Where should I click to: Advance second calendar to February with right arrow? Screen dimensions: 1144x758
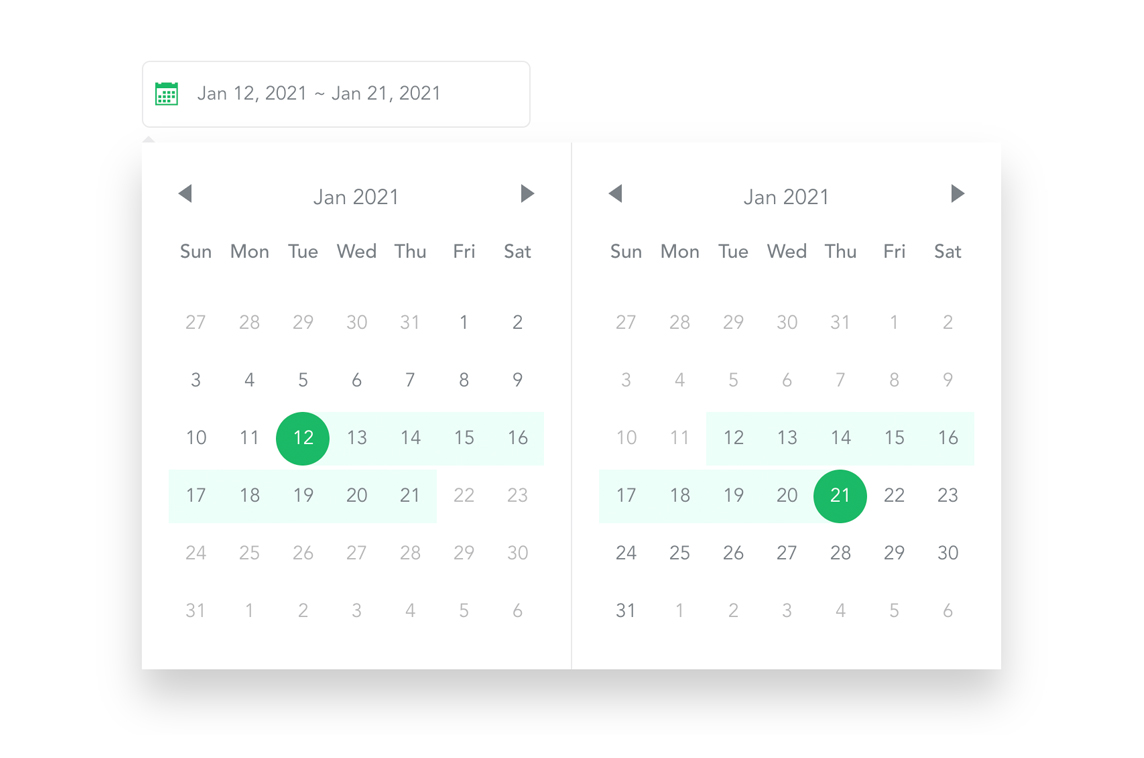tap(957, 195)
